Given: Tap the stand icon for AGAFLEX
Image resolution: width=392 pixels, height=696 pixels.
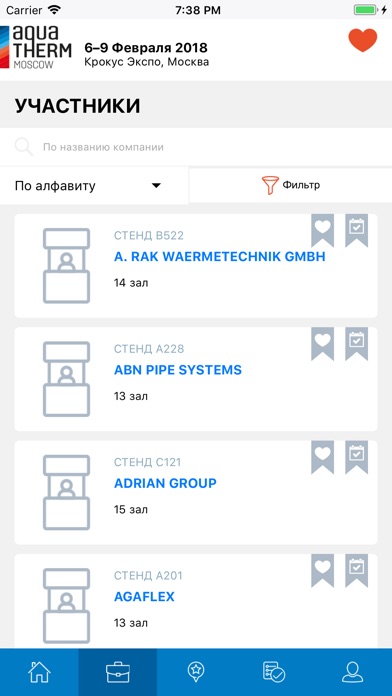Looking at the screenshot, I should [67, 606].
